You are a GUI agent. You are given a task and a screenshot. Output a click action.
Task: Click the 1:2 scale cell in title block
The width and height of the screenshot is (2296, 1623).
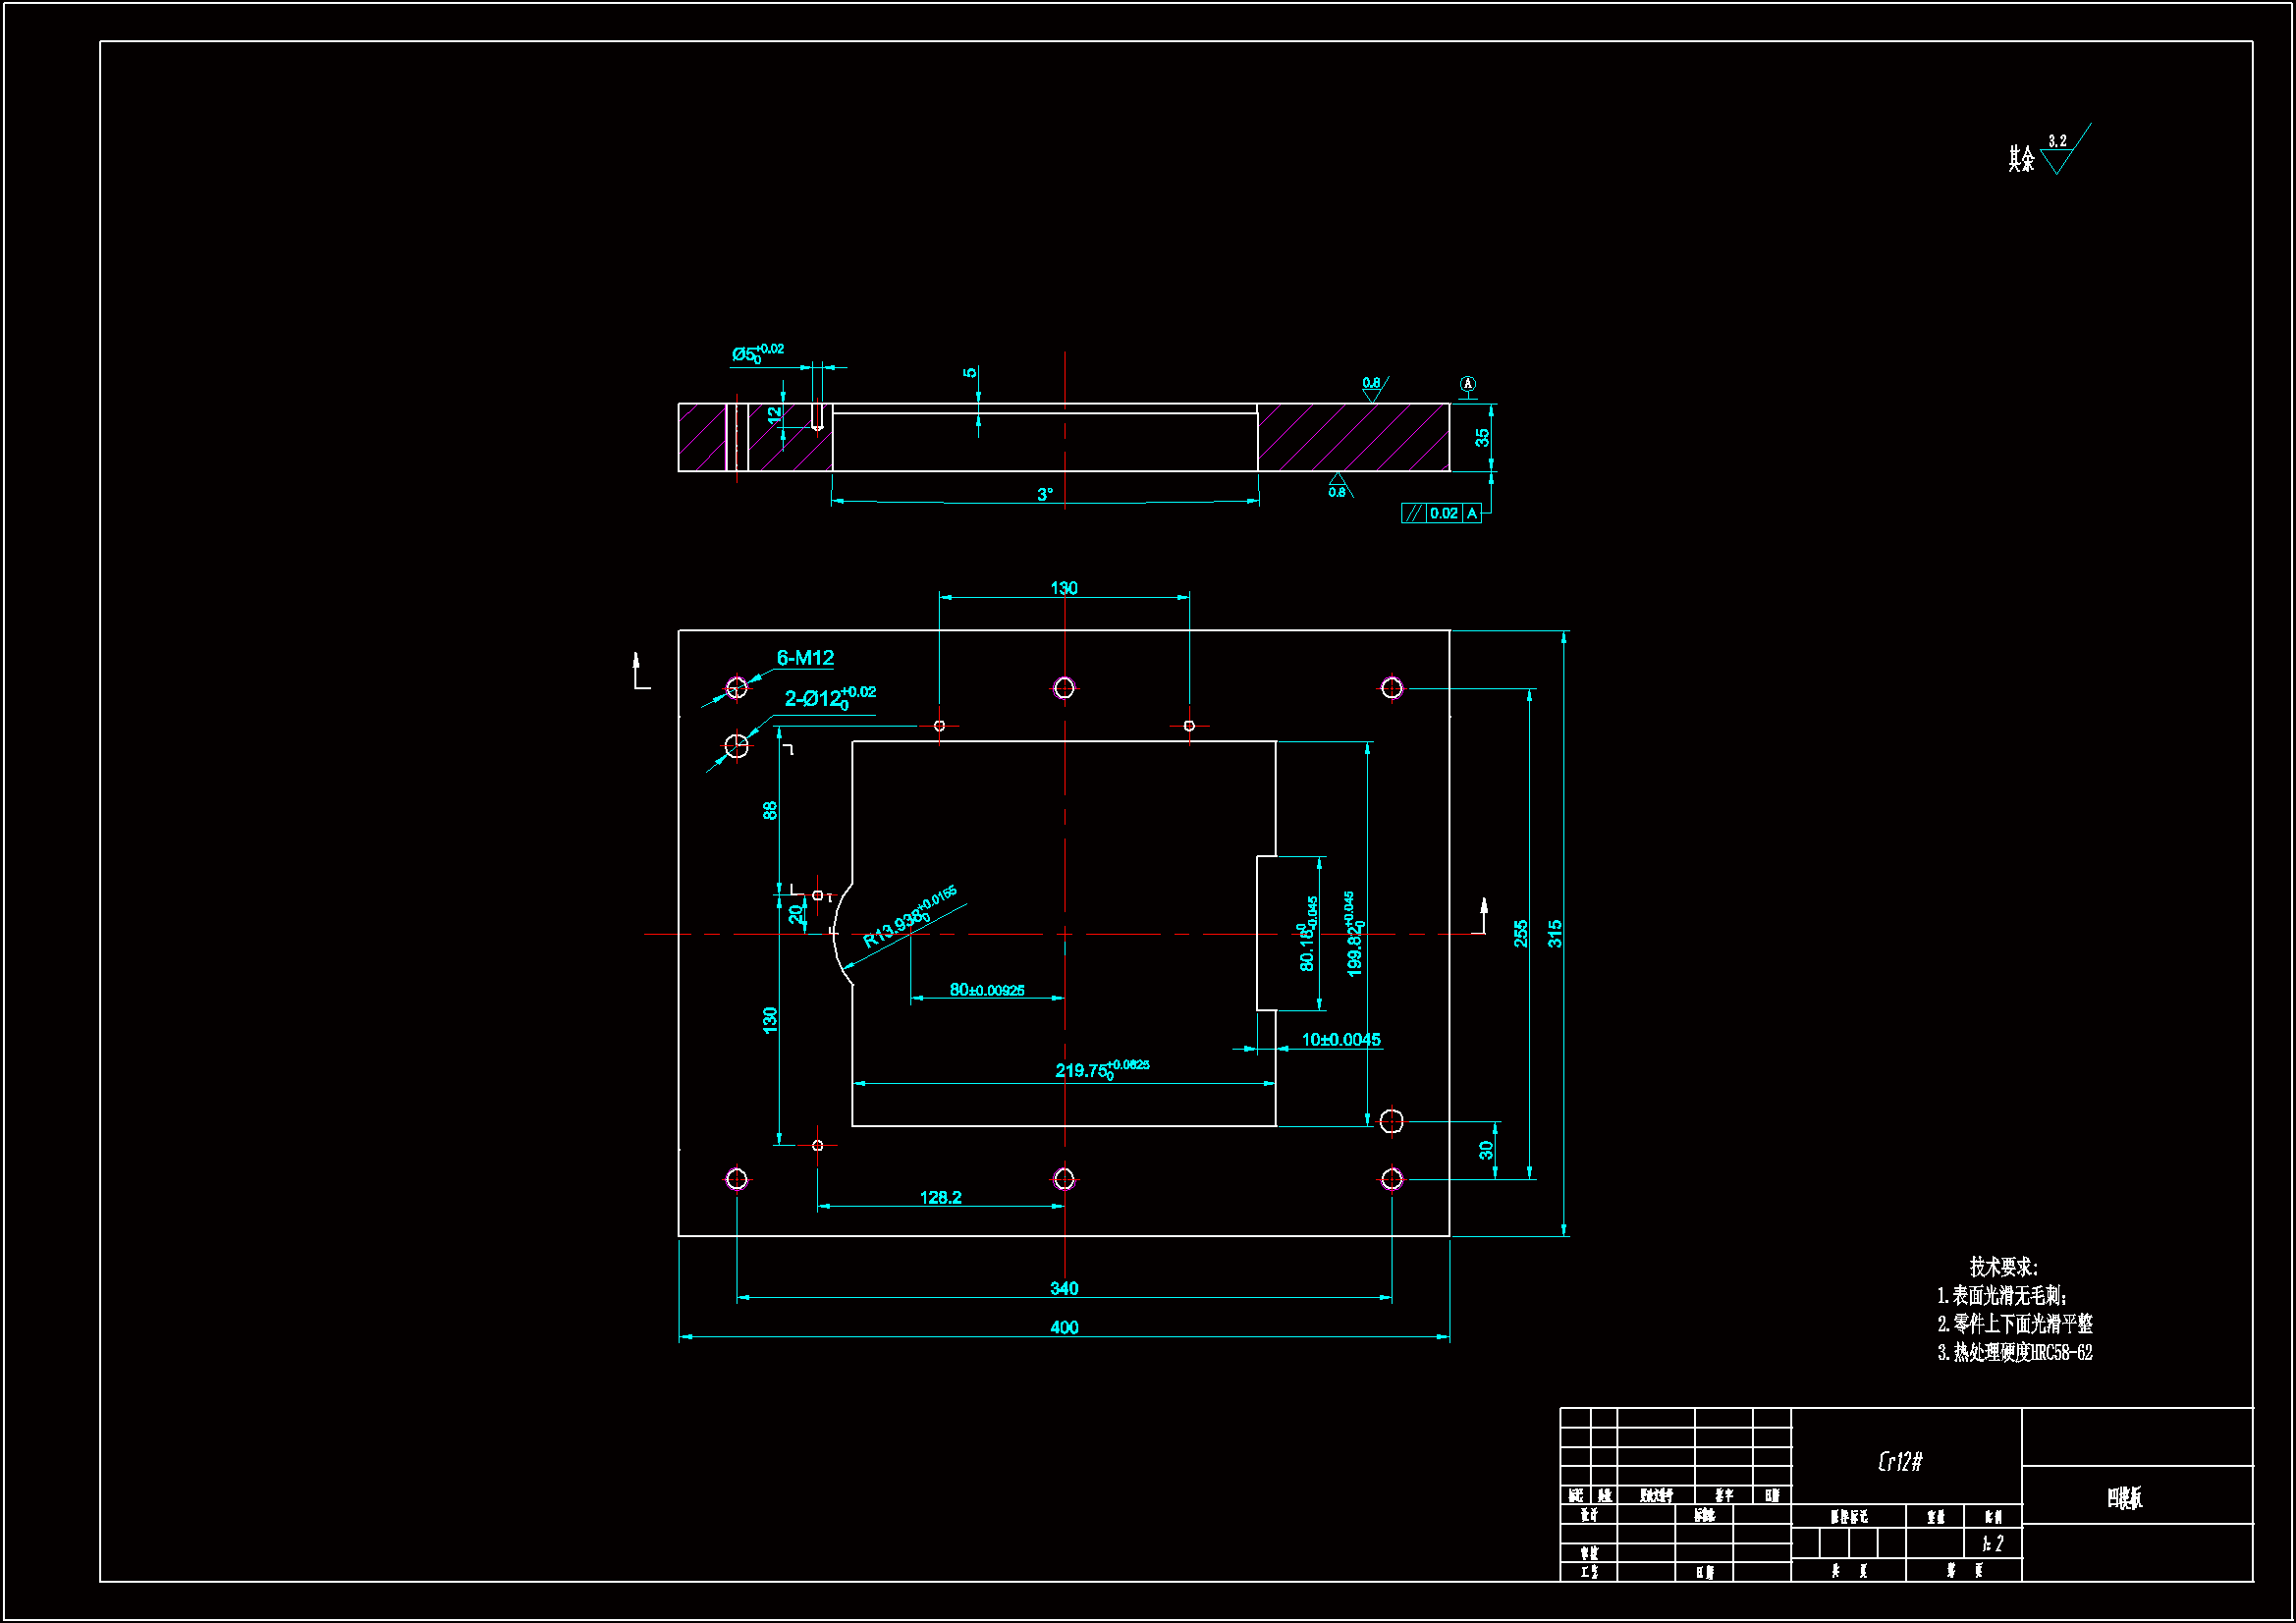[x=1992, y=1544]
